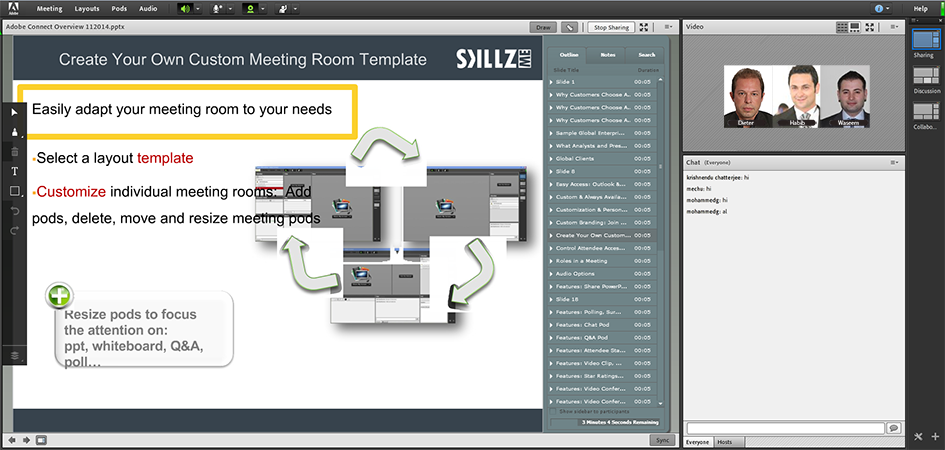
Task: Click the Stop Sharing button
Action: click(611, 27)
